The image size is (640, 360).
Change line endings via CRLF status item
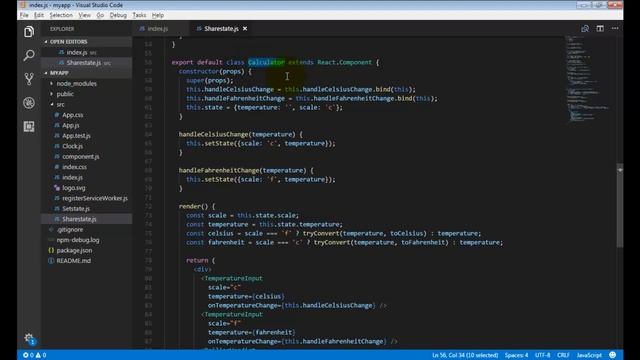tap(563, 355)
